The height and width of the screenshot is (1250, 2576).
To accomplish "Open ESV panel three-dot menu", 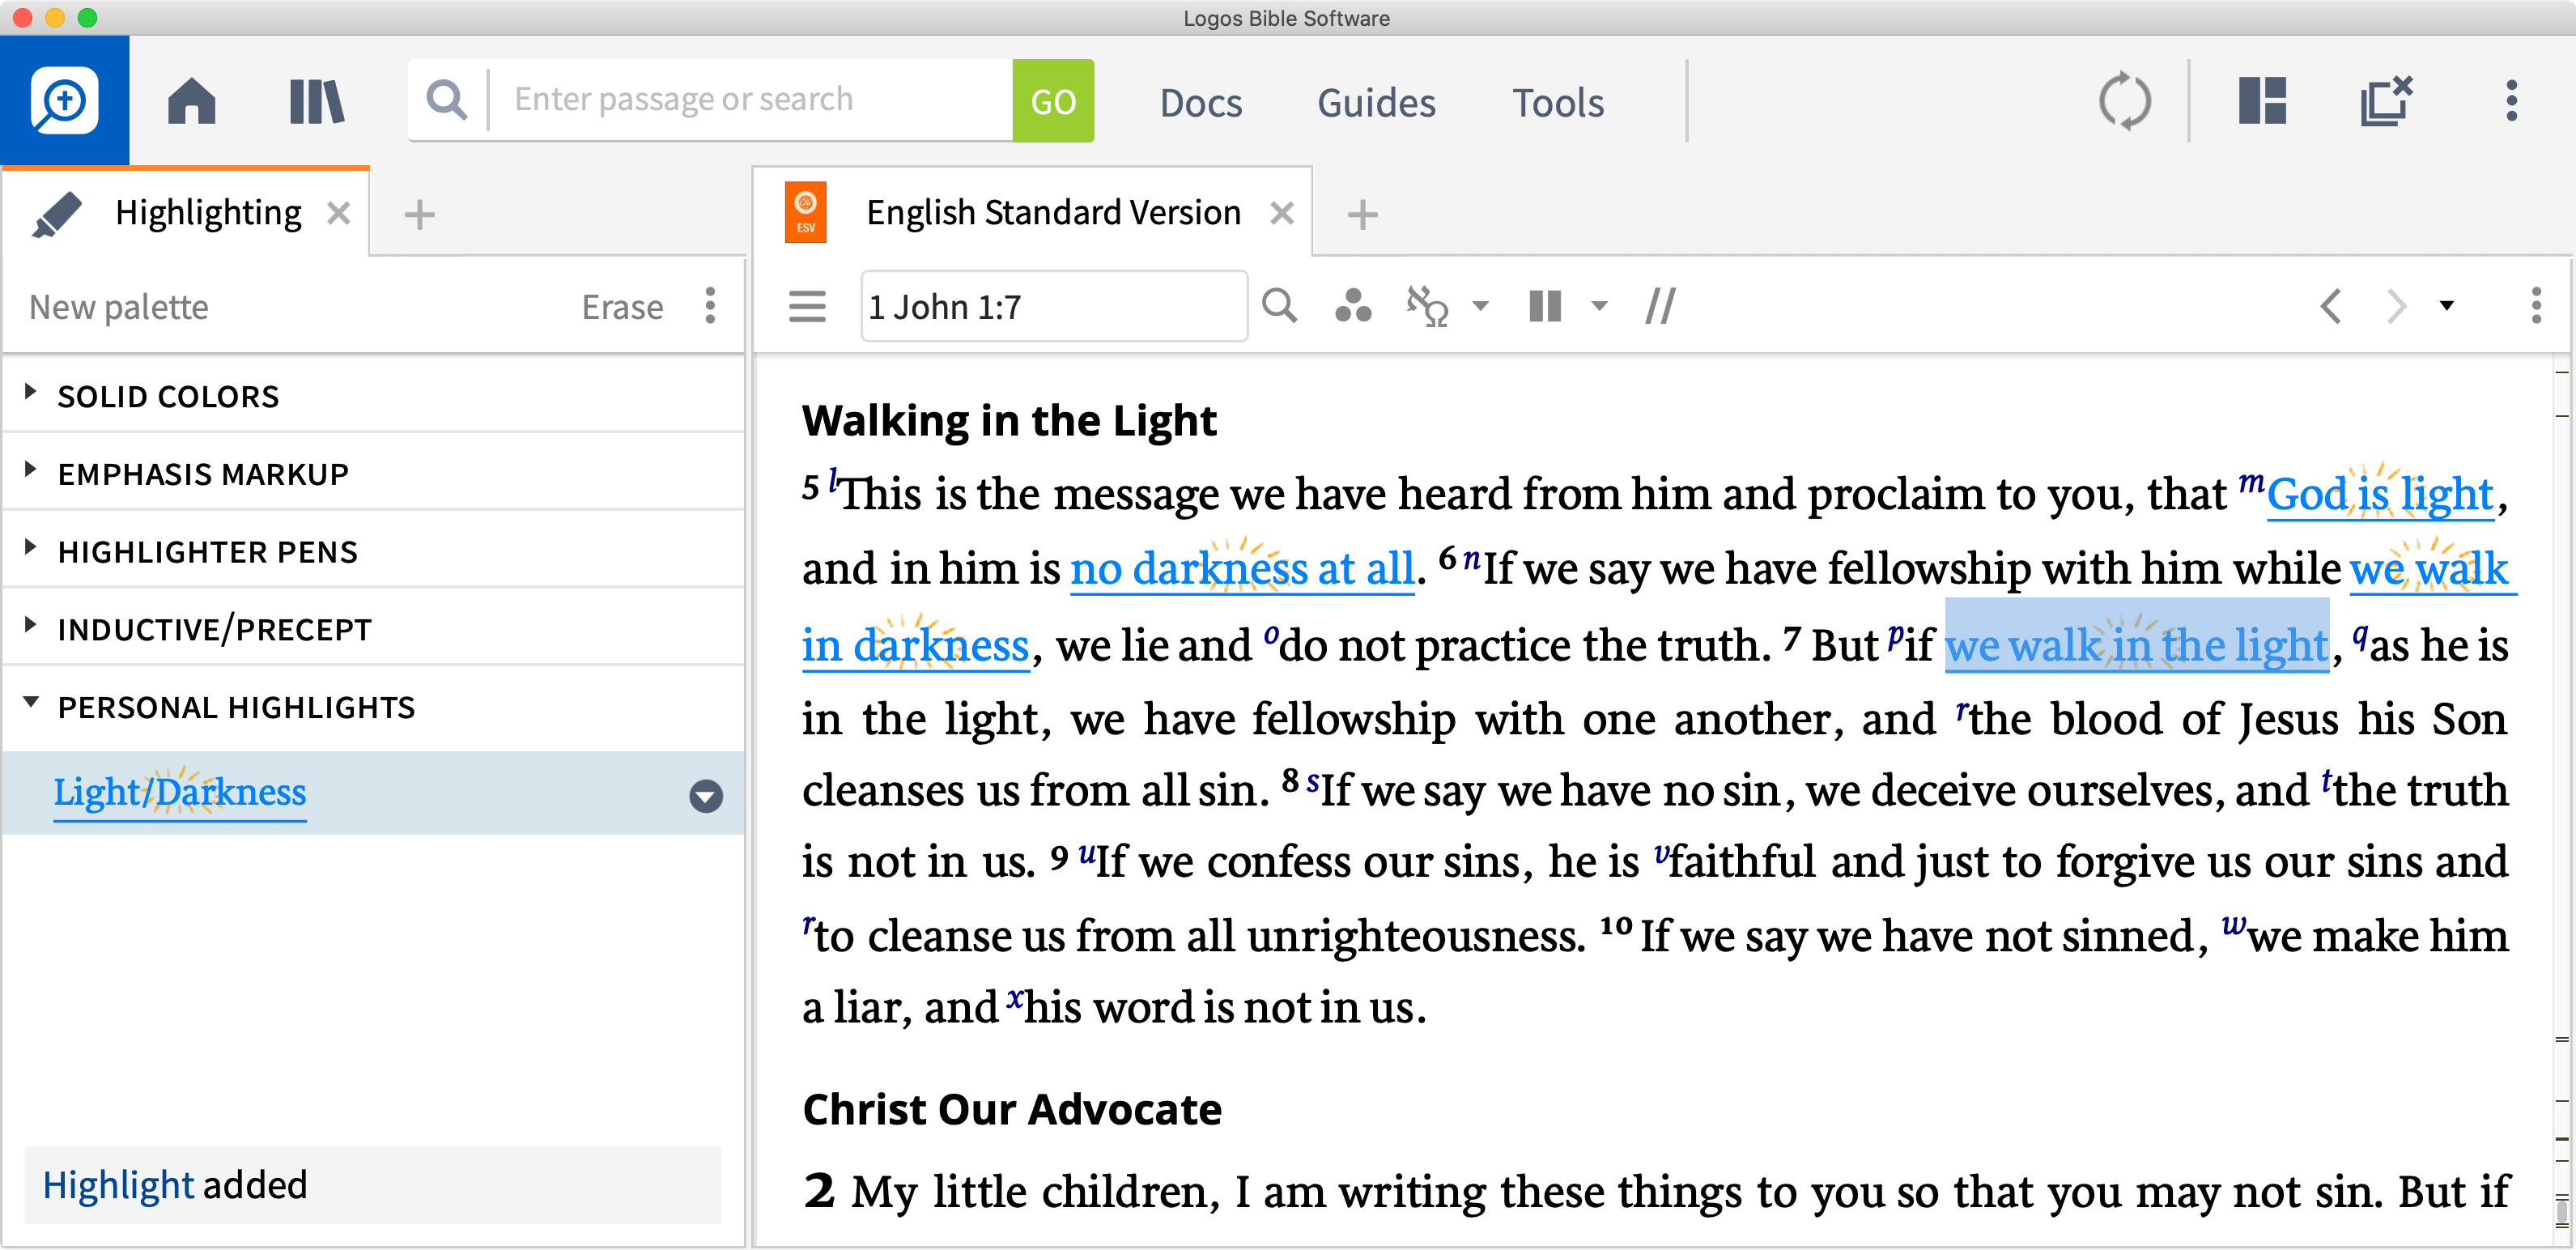I will click(x=2536, y=306).
